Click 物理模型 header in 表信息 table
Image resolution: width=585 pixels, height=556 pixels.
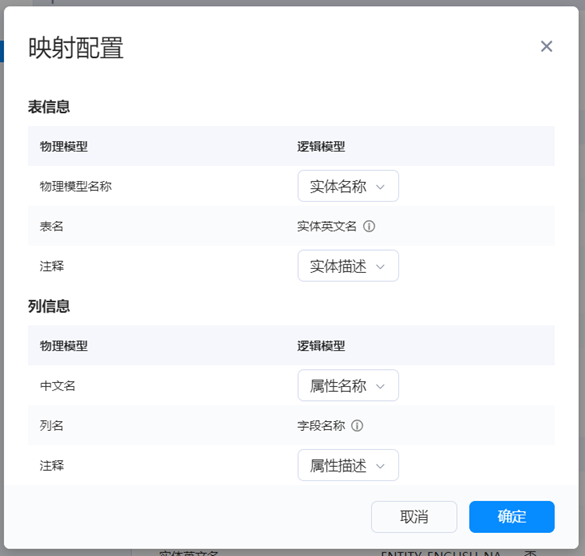click(64, 146)
